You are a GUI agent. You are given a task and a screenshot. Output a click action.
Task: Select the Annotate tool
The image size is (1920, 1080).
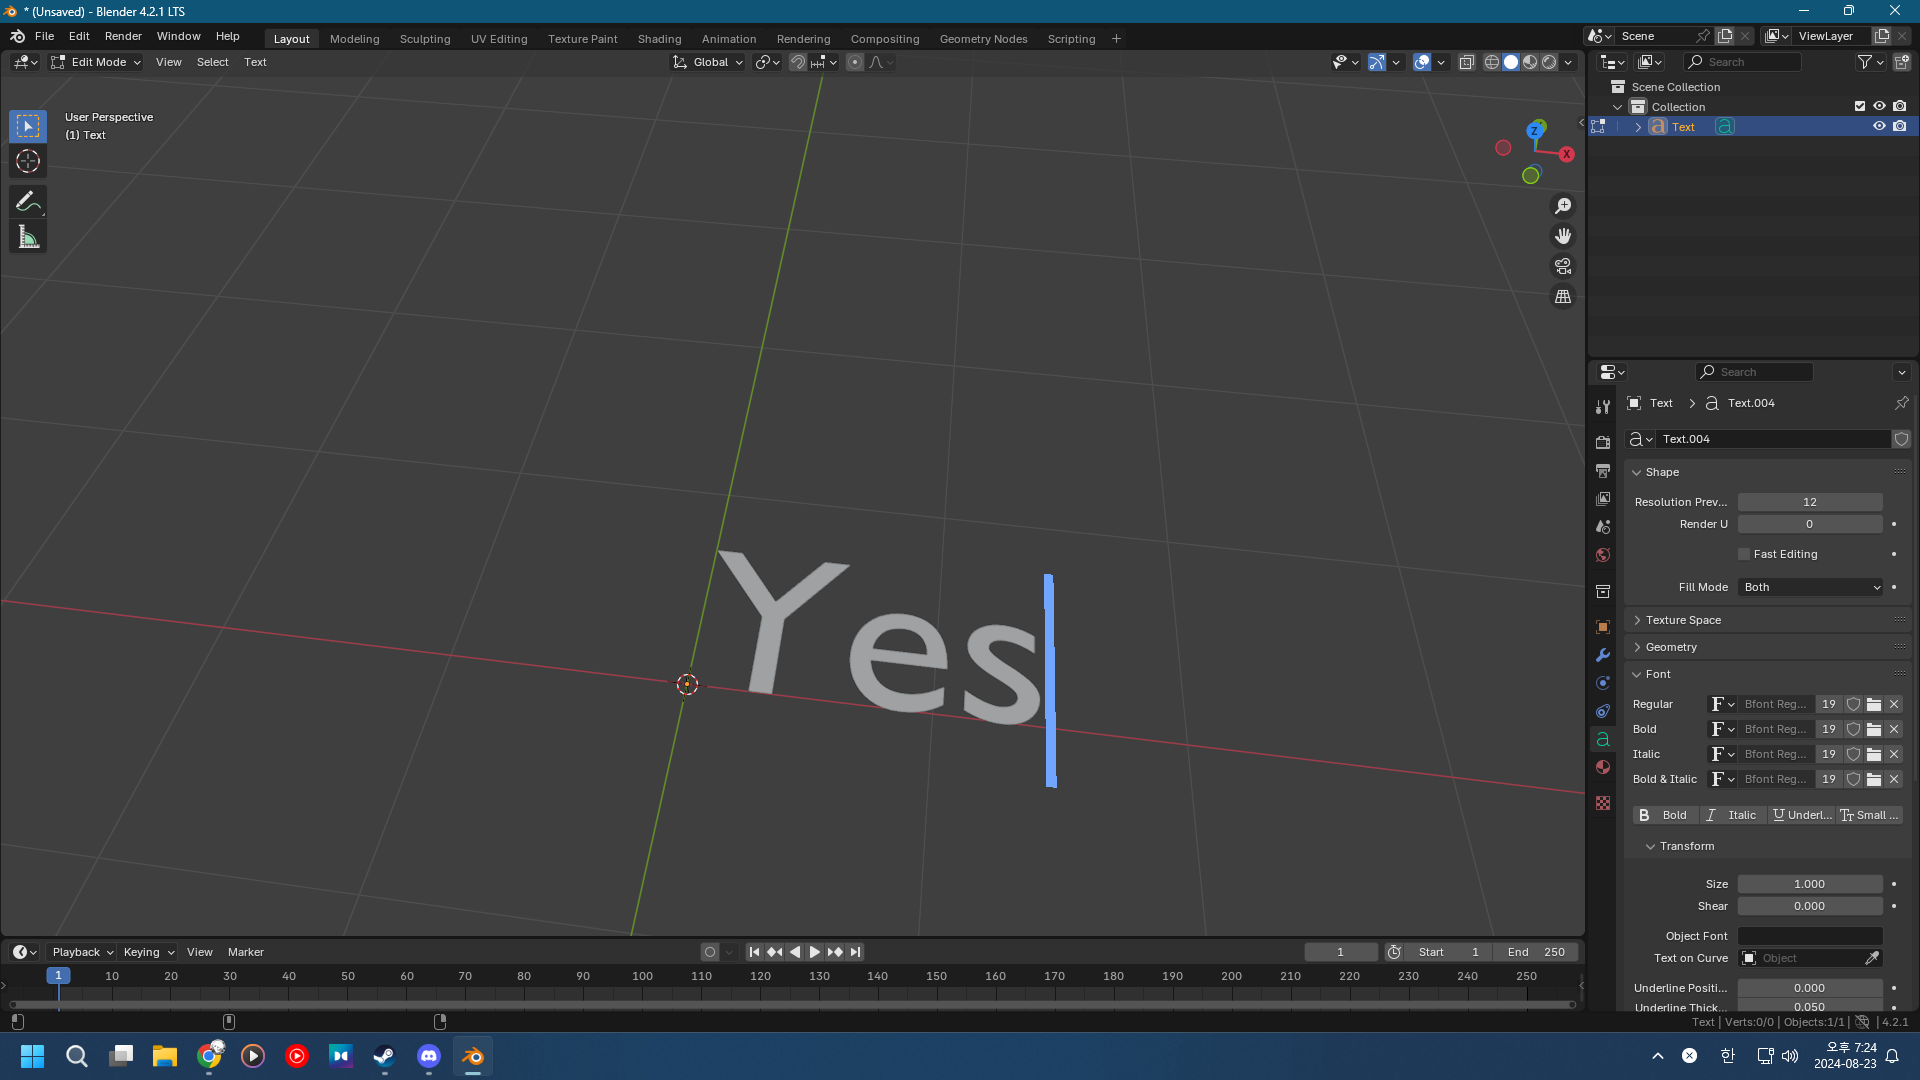(x=28, y=202)
